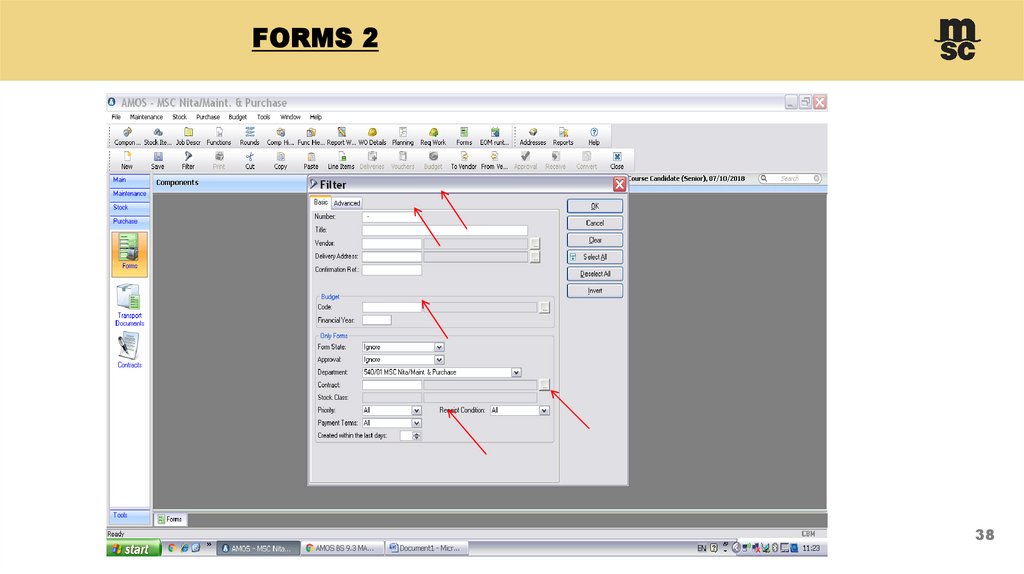This screenshot has height=574, width=1024.
Task: Click the Save toolbar icon
Action: click(157, 161)
